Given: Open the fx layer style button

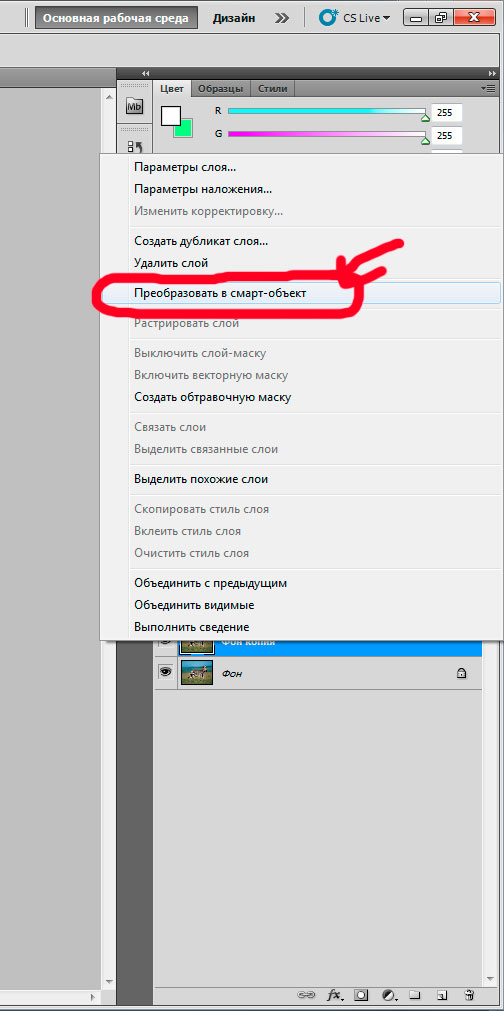Looking at the screenshot, I should pyautogui.click(x=334, y=994).
